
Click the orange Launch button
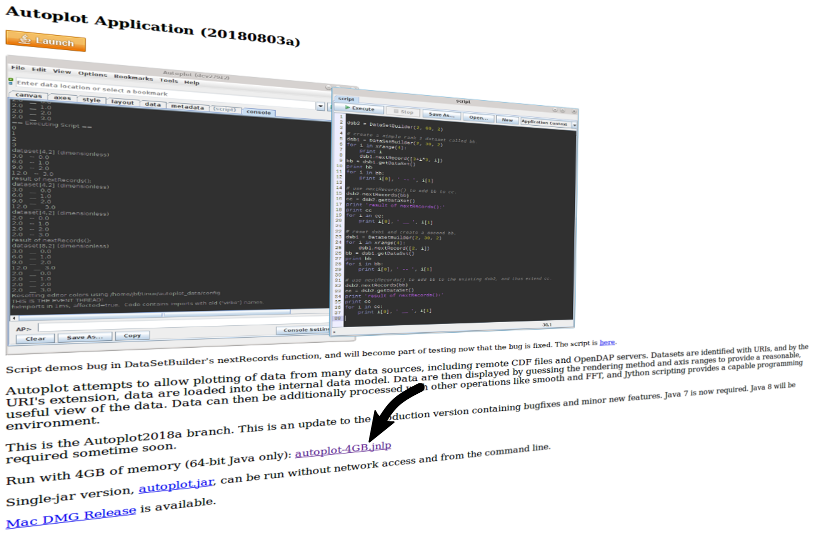(45, 41)
